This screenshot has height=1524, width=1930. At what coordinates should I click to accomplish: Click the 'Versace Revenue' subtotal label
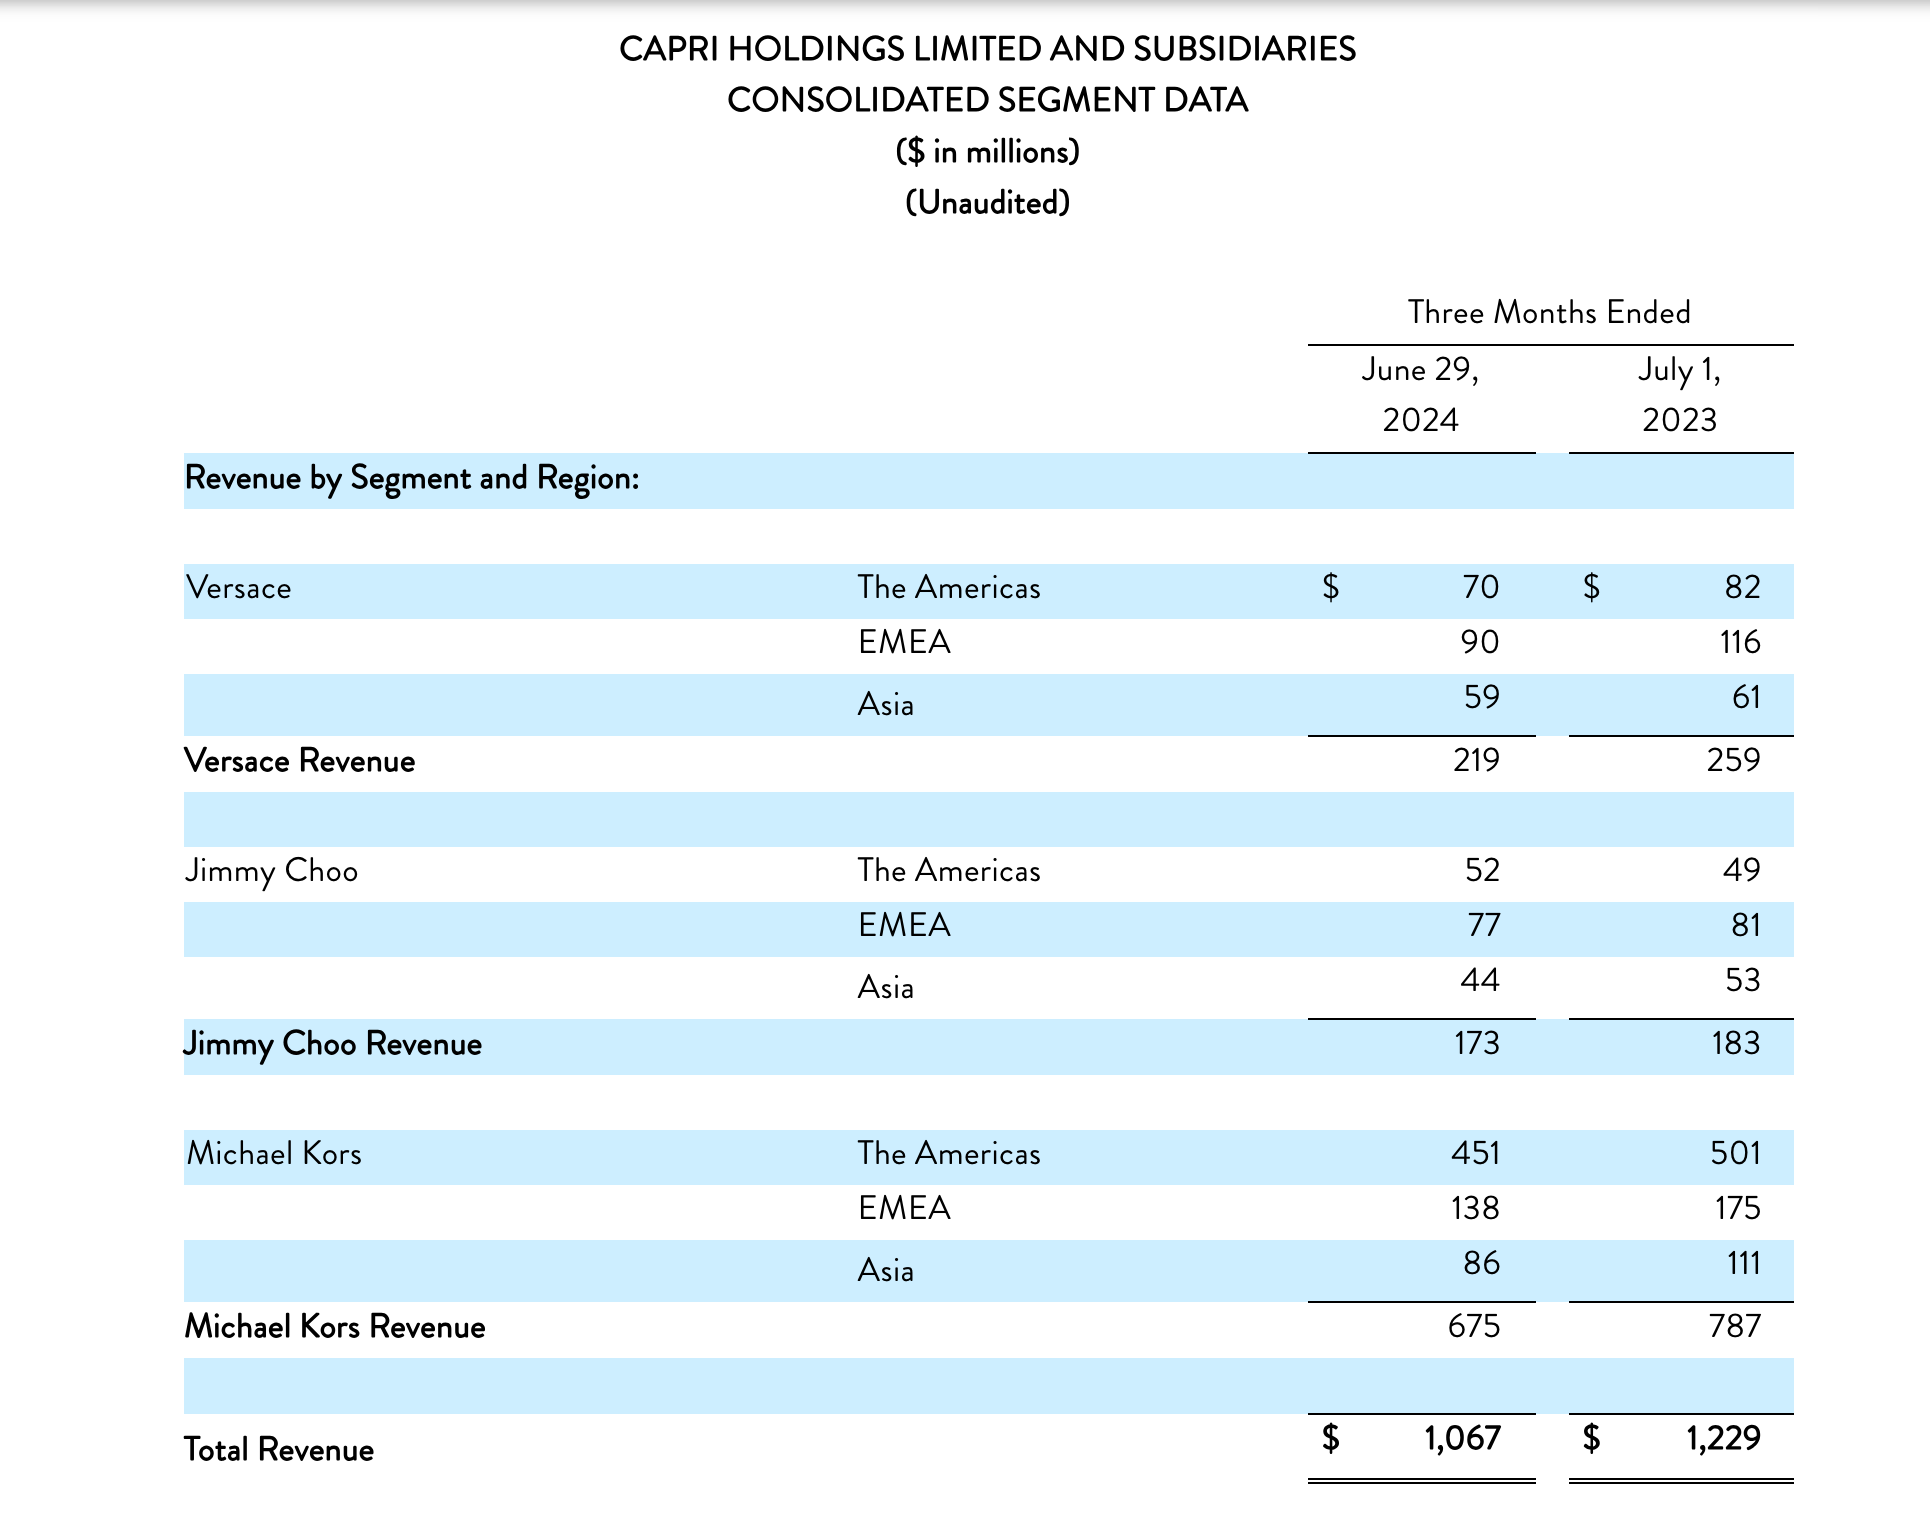coord(300,761)
